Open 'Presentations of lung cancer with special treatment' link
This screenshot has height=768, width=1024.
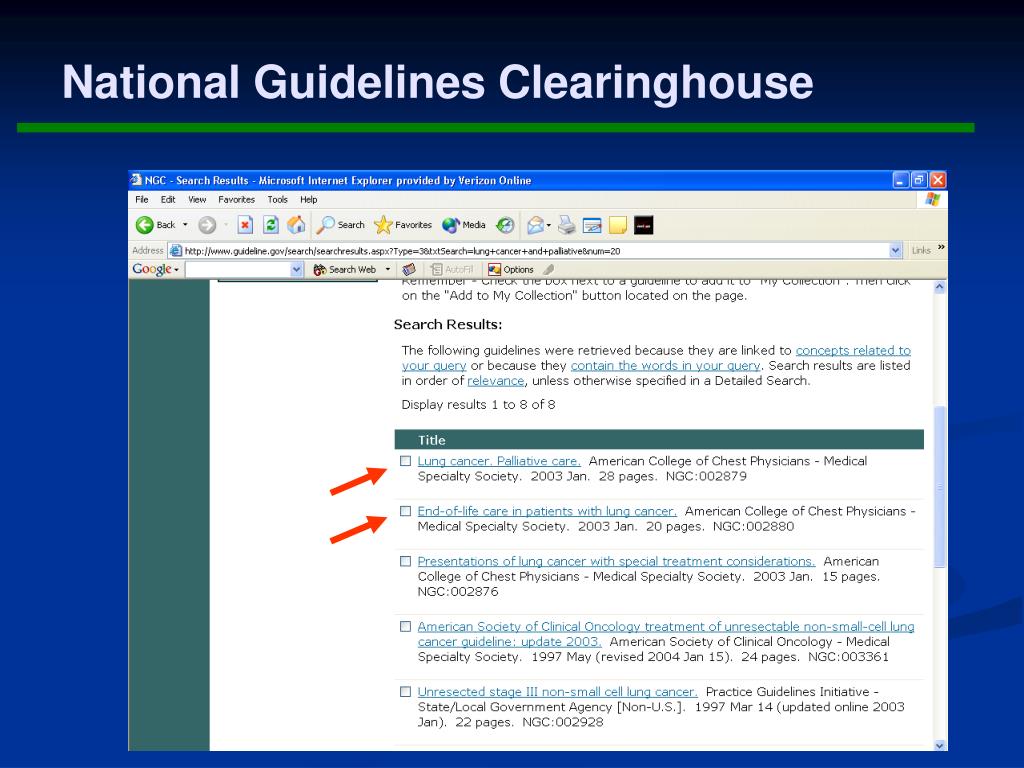pos(616,562)
